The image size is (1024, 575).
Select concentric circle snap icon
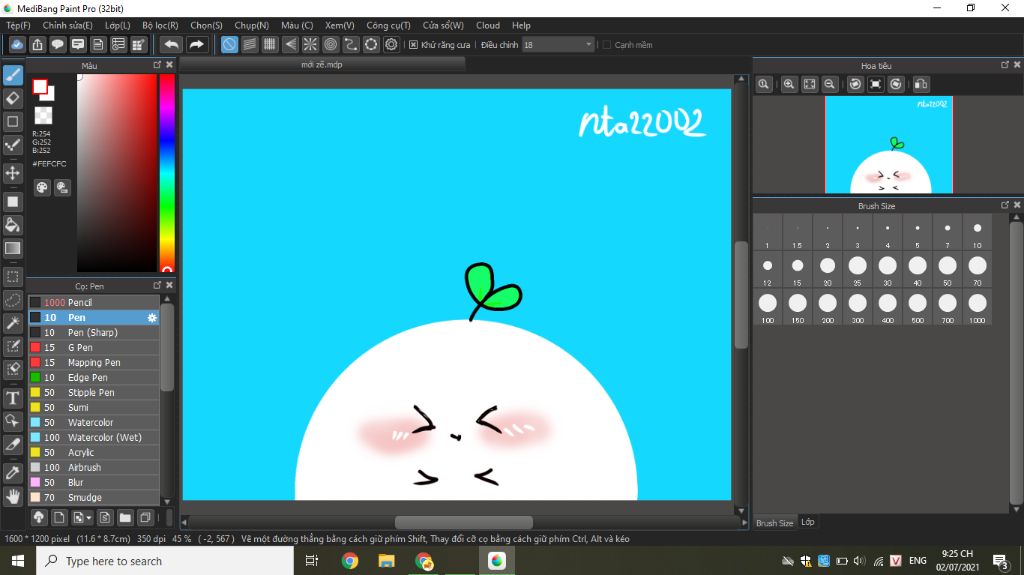[330, 44]
